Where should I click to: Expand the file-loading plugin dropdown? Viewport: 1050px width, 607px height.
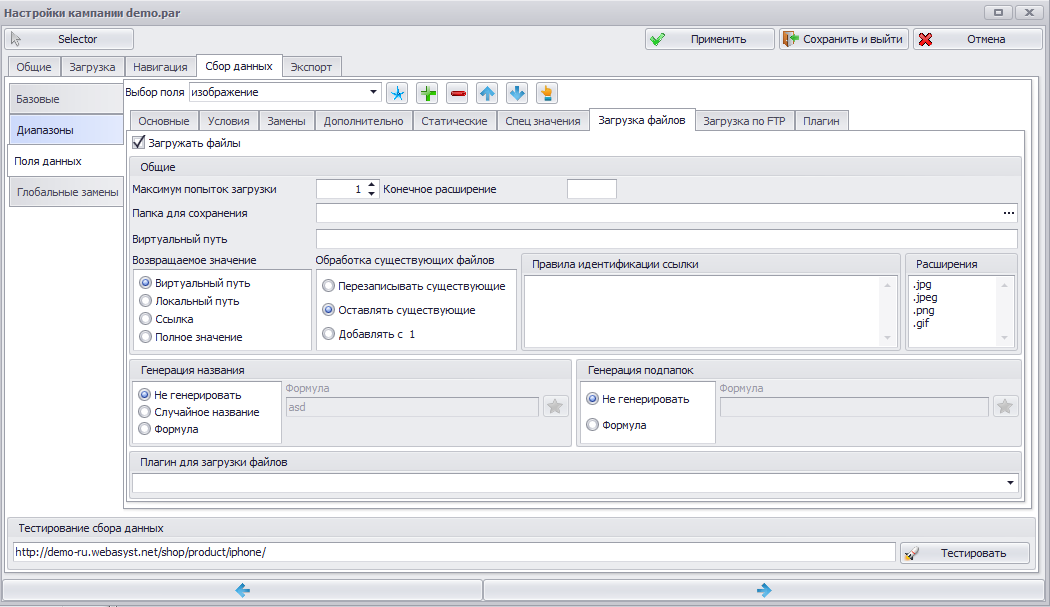1010,482
